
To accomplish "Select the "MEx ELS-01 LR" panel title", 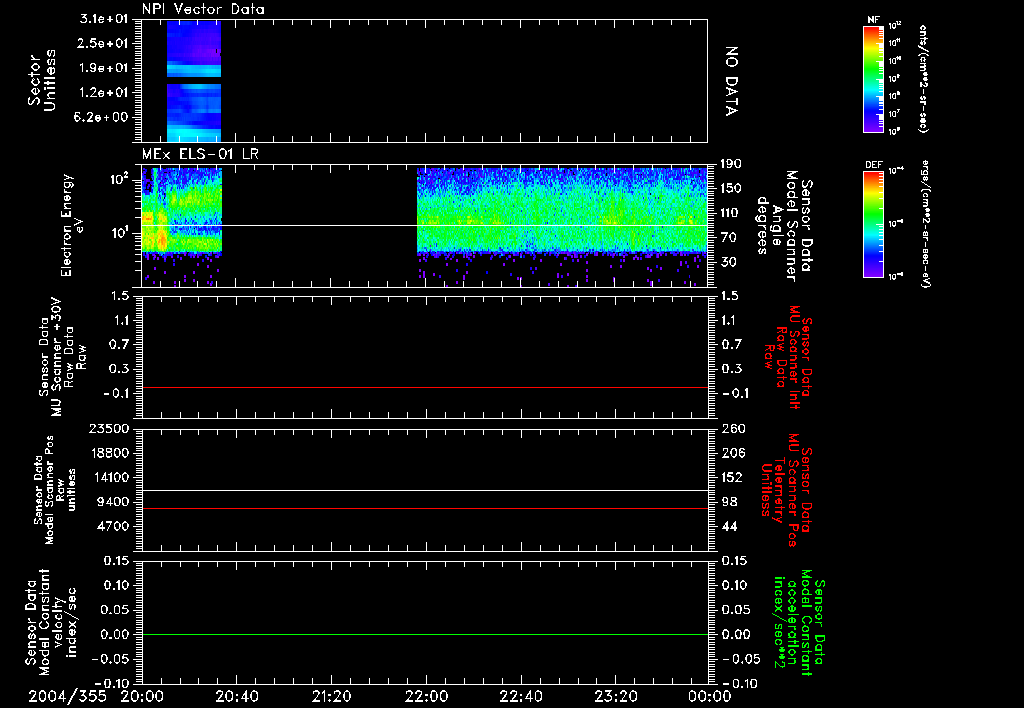I will [200, 154].
